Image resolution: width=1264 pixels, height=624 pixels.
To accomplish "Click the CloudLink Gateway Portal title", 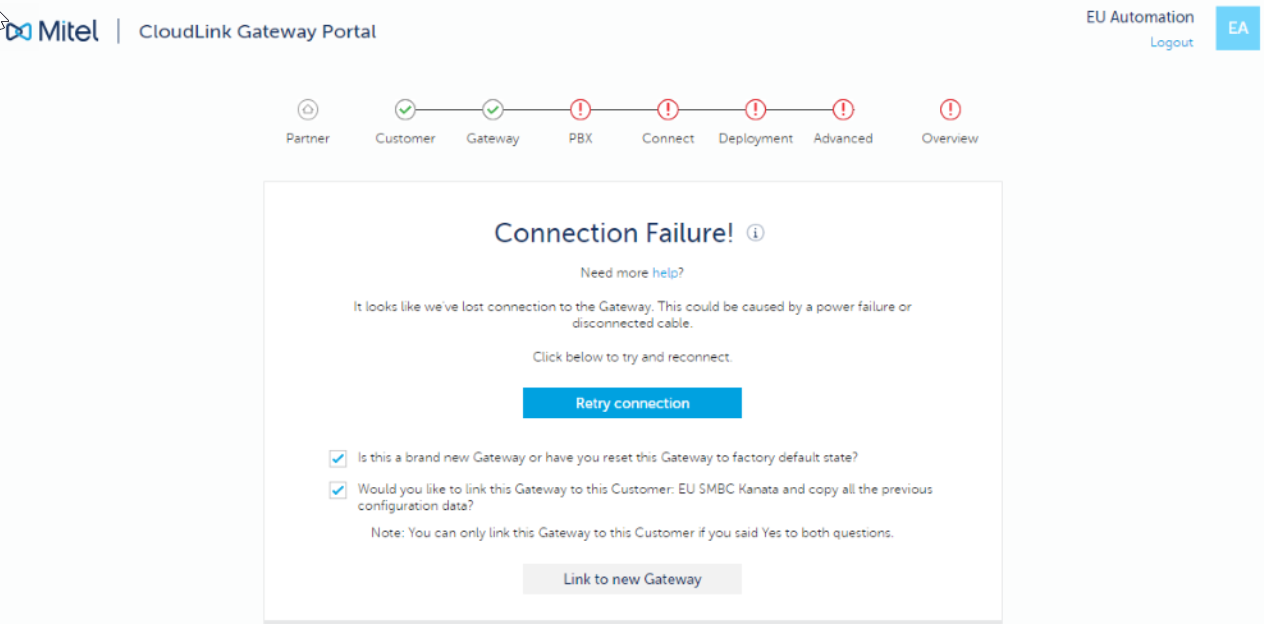I will [257, 32].
